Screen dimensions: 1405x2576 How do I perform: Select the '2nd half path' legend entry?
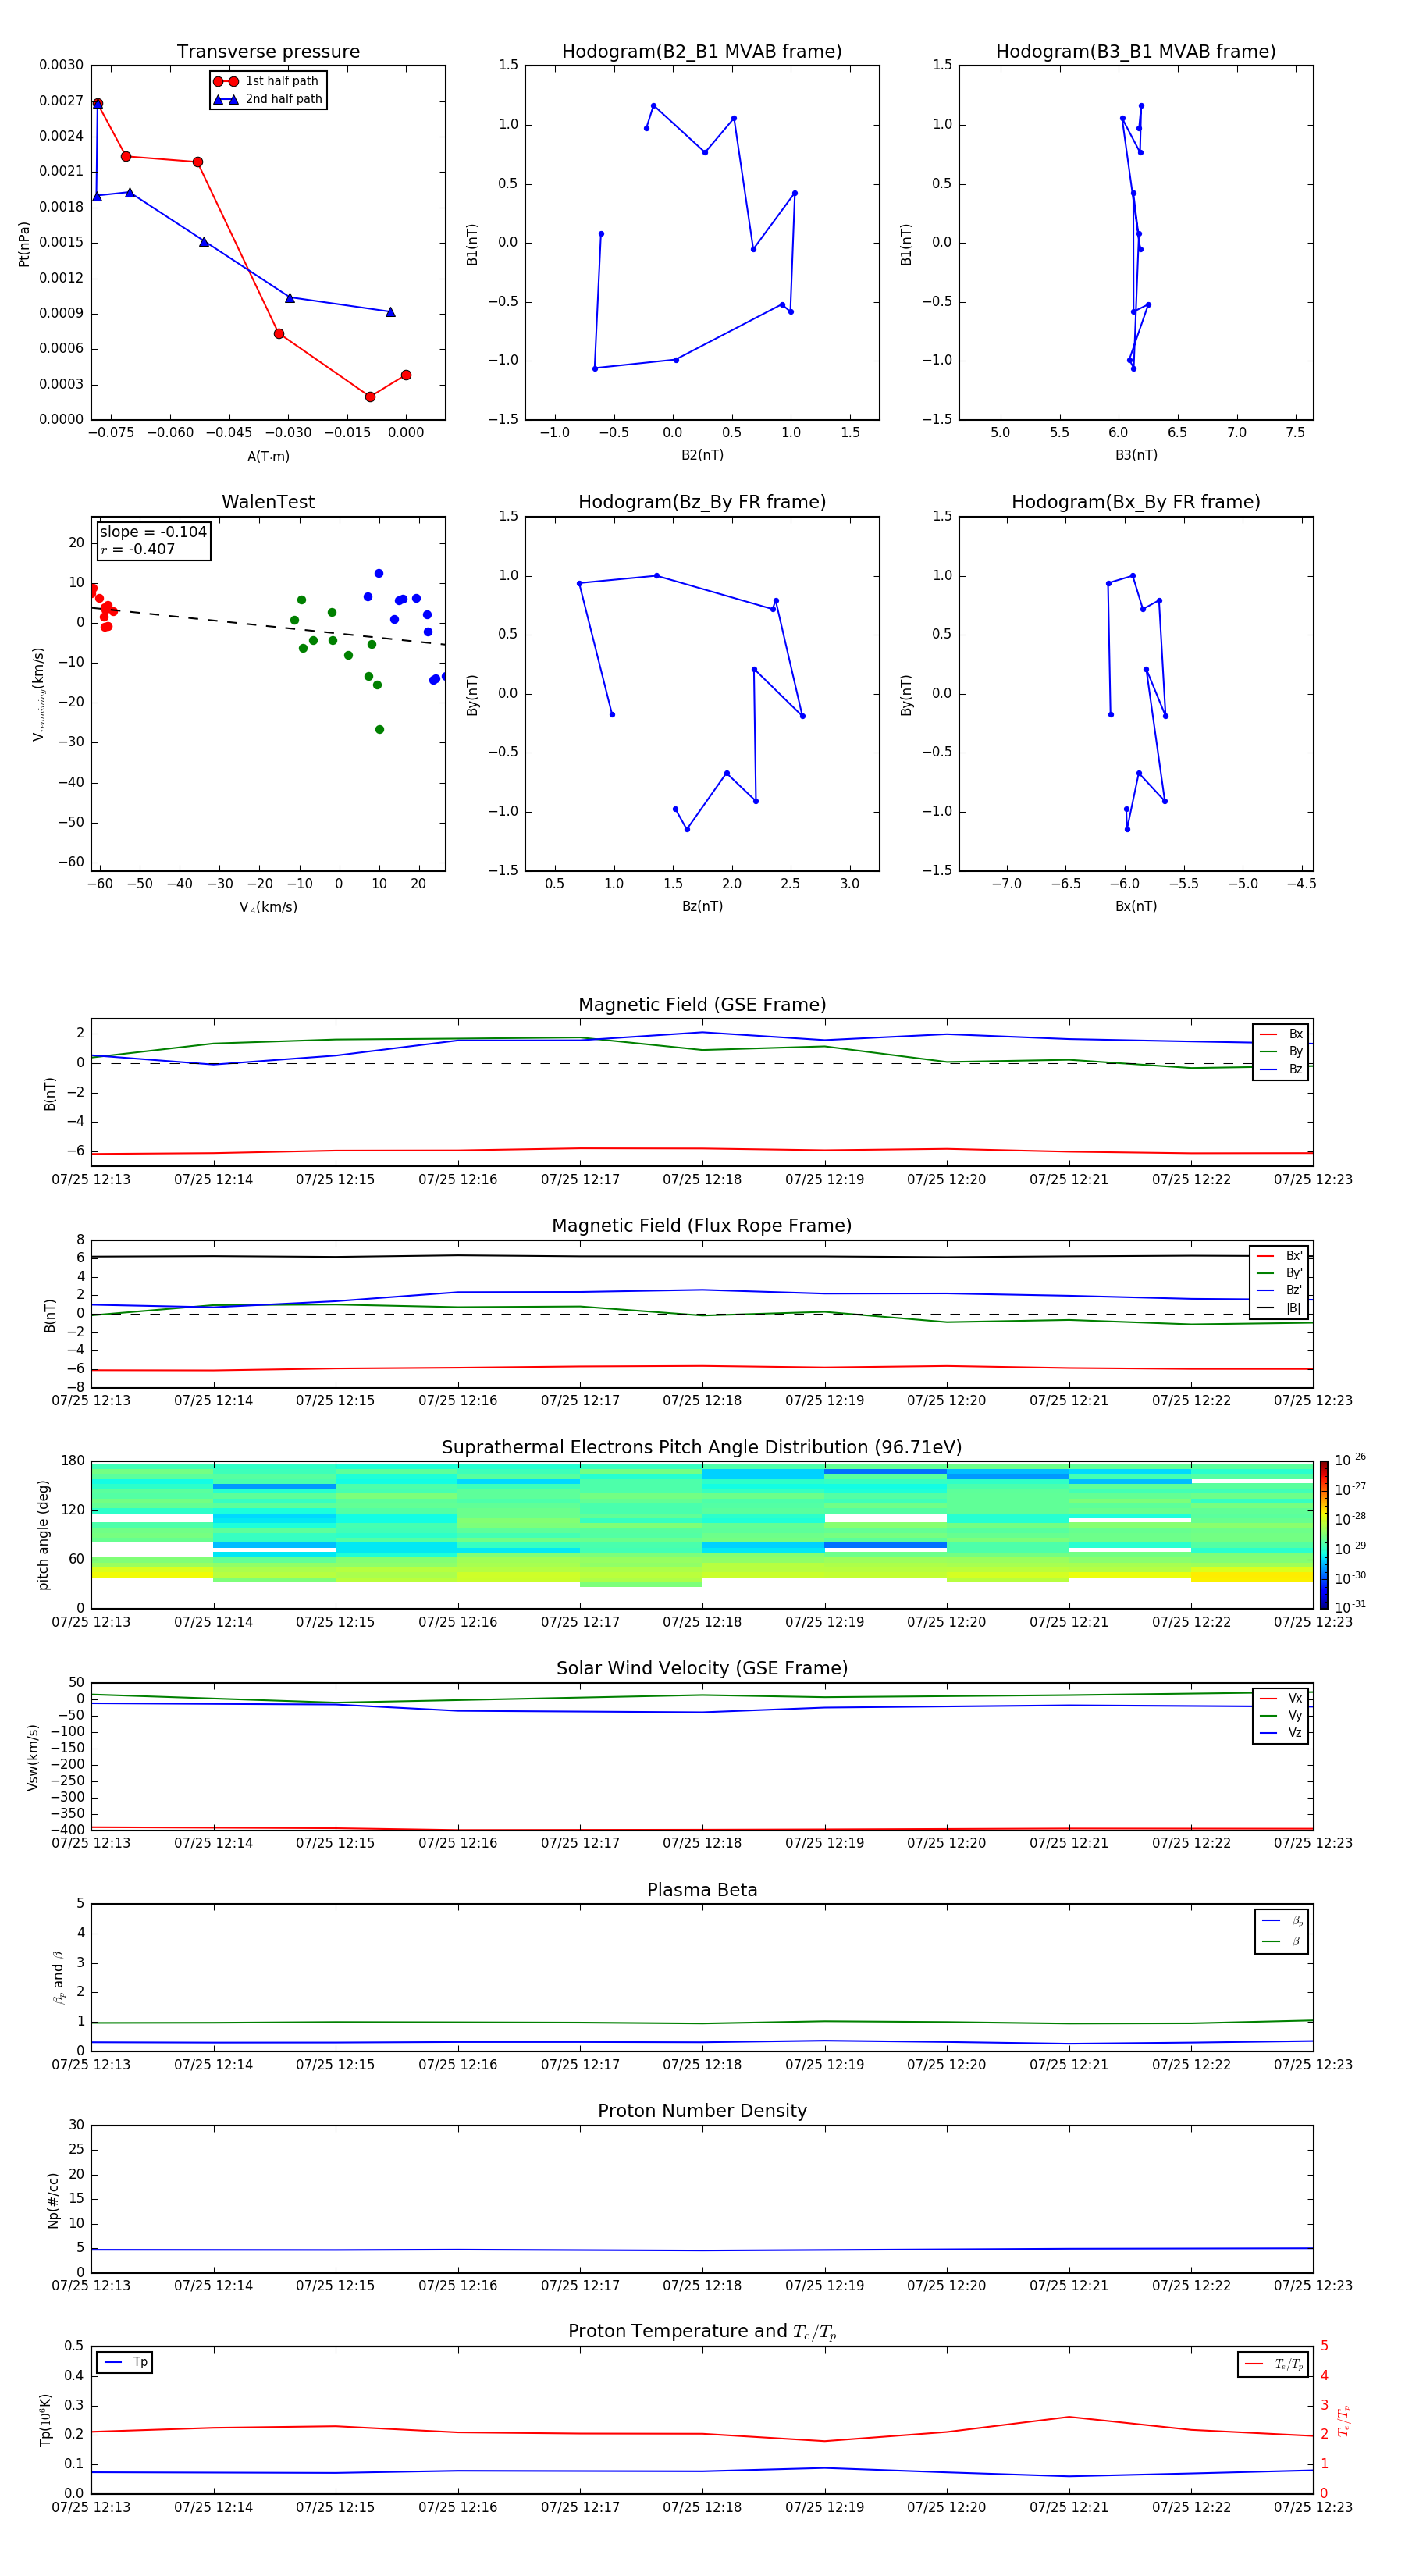point(268,99)
